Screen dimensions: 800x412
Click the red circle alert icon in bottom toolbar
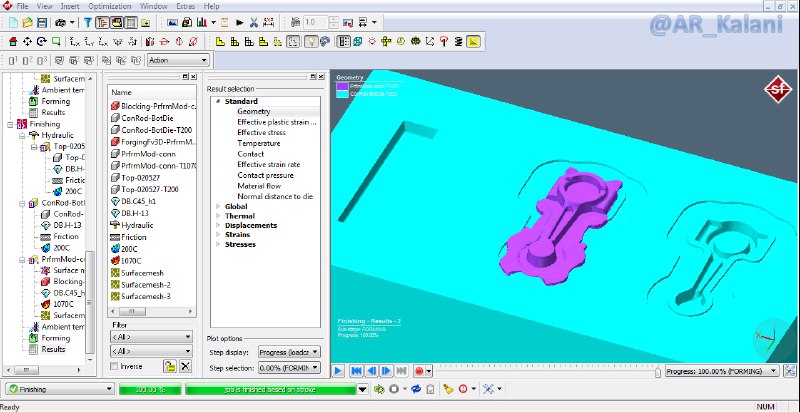pyautogui.click(x=463, y=389)
